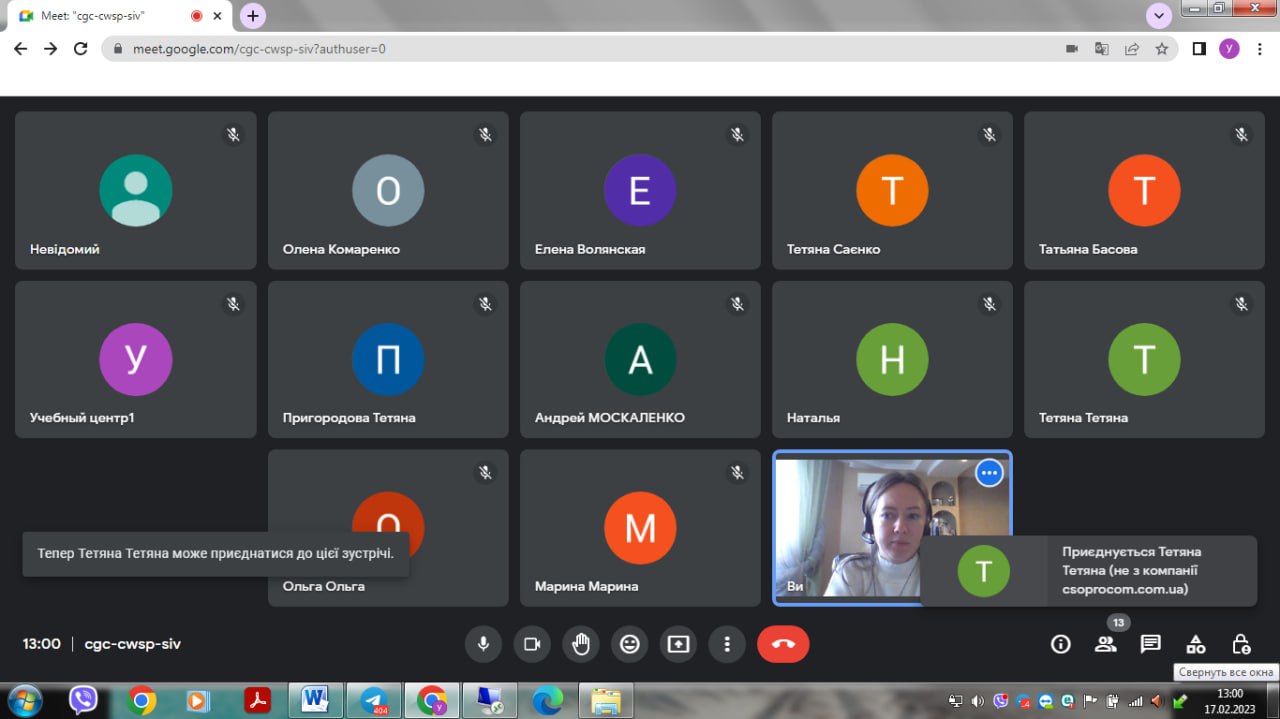Open the activities icon
The height and width of the screenshot is (719, 1280).
click(x=1196, y=644)
